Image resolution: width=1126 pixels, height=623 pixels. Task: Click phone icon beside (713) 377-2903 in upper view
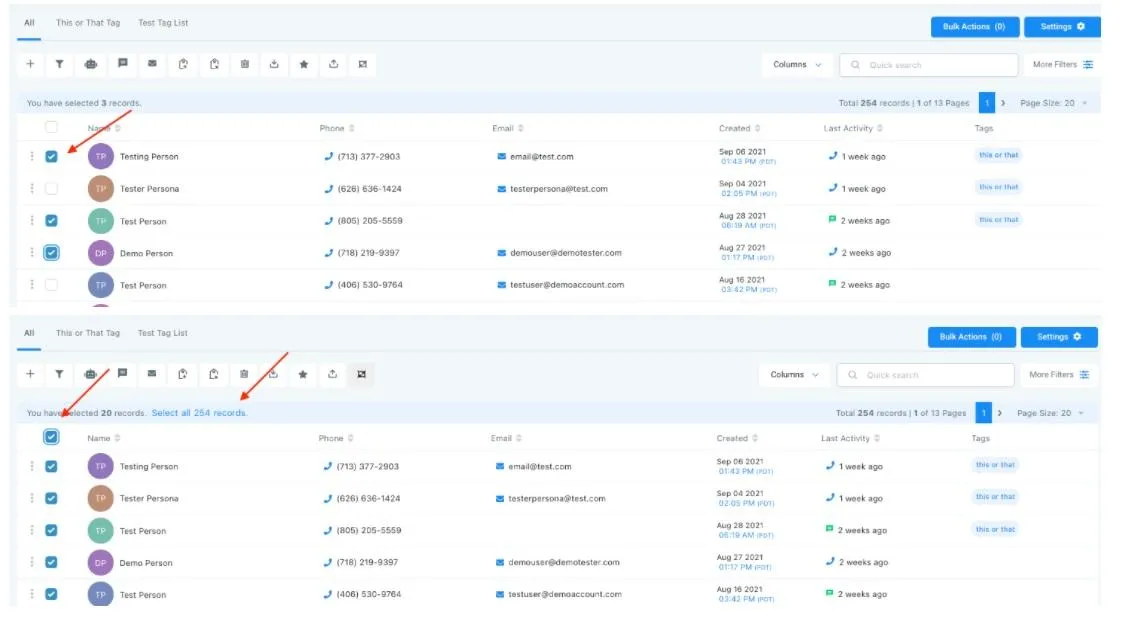tap(328, 156)
